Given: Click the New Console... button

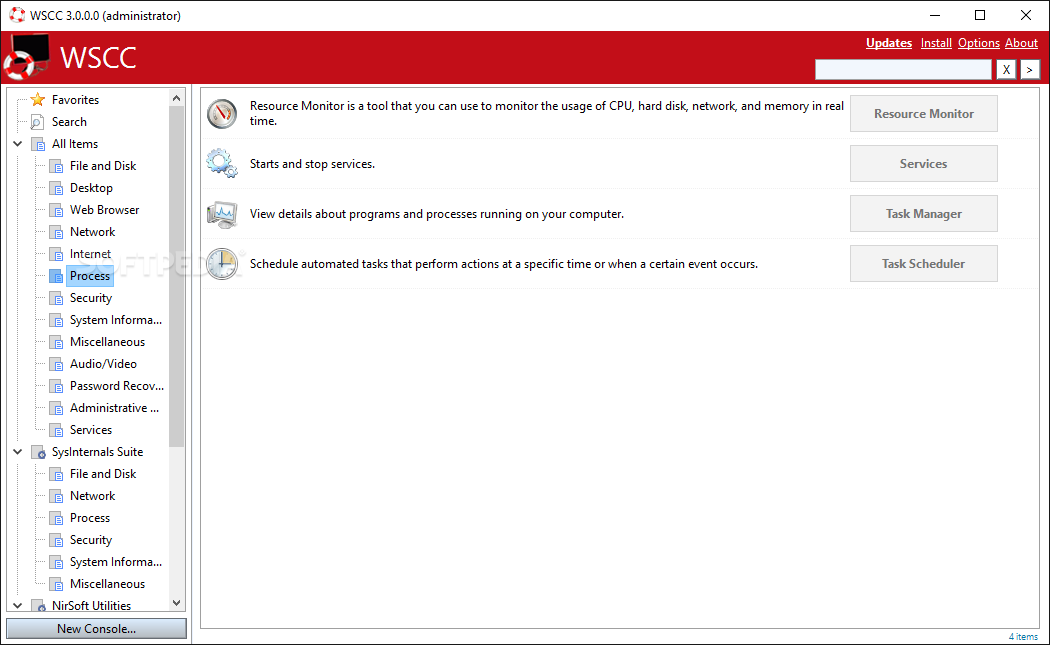Looking at the screenshot, I should [x=96, y=629].
